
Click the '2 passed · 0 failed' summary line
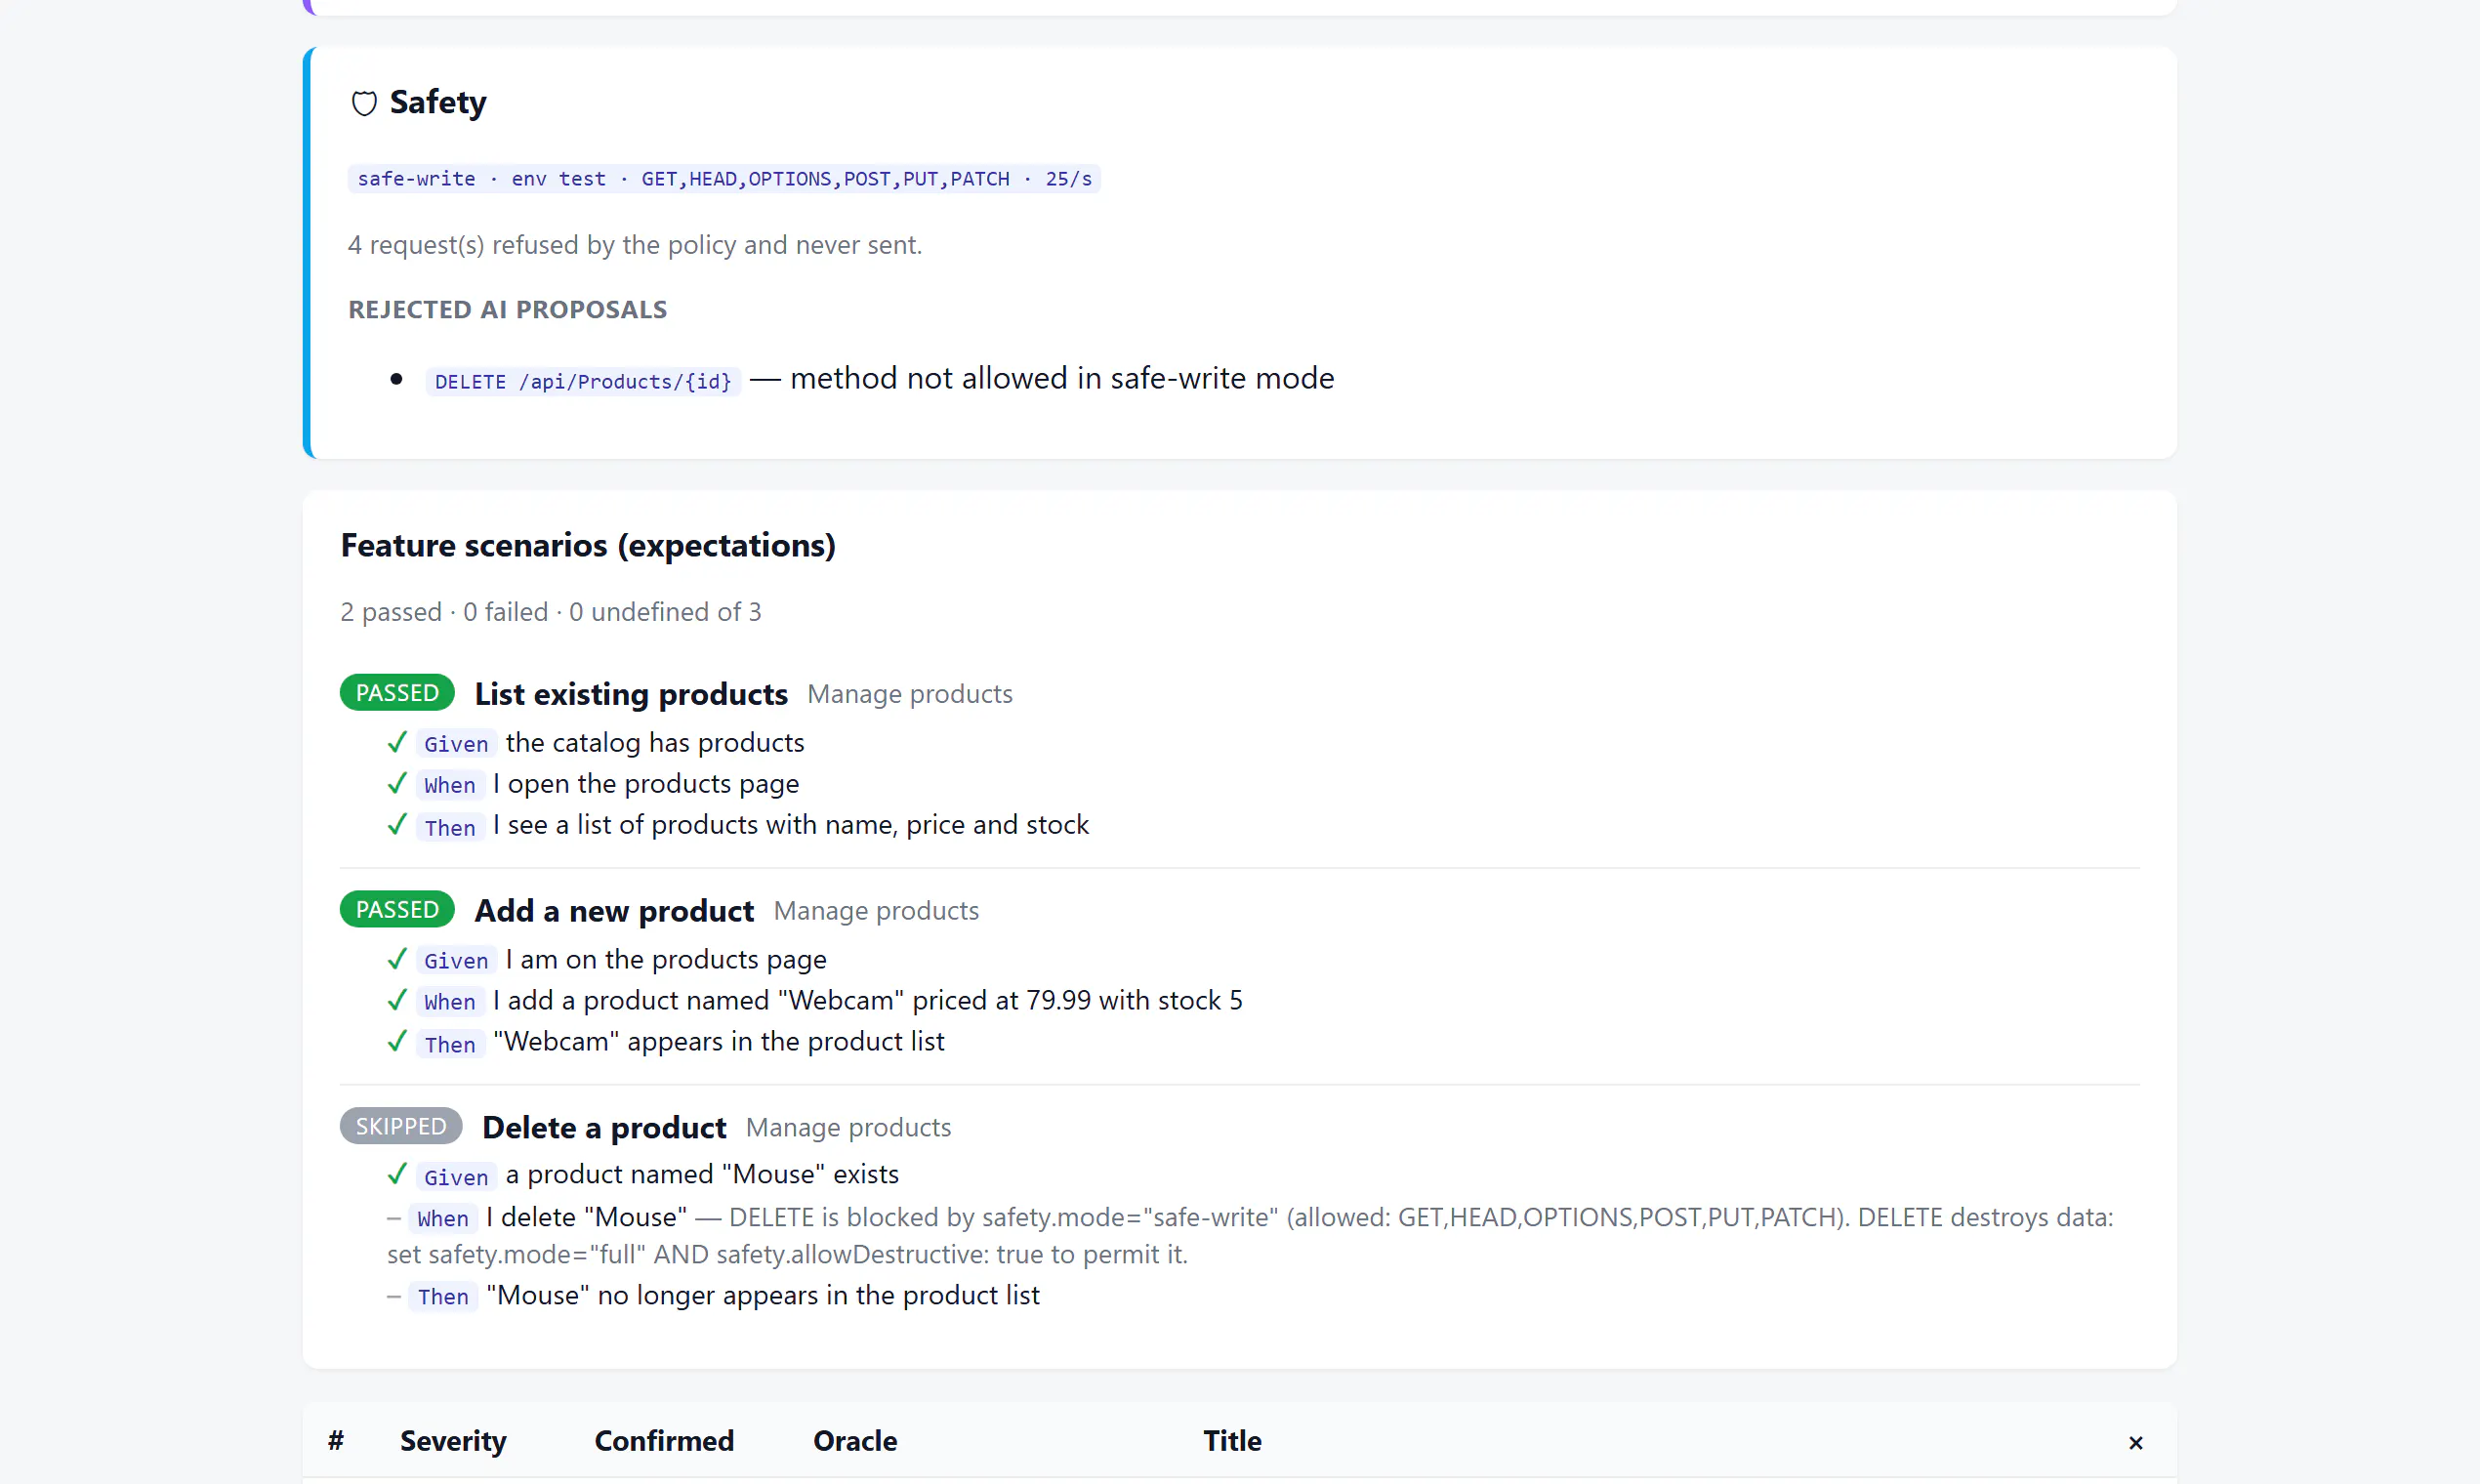point(551,612)
